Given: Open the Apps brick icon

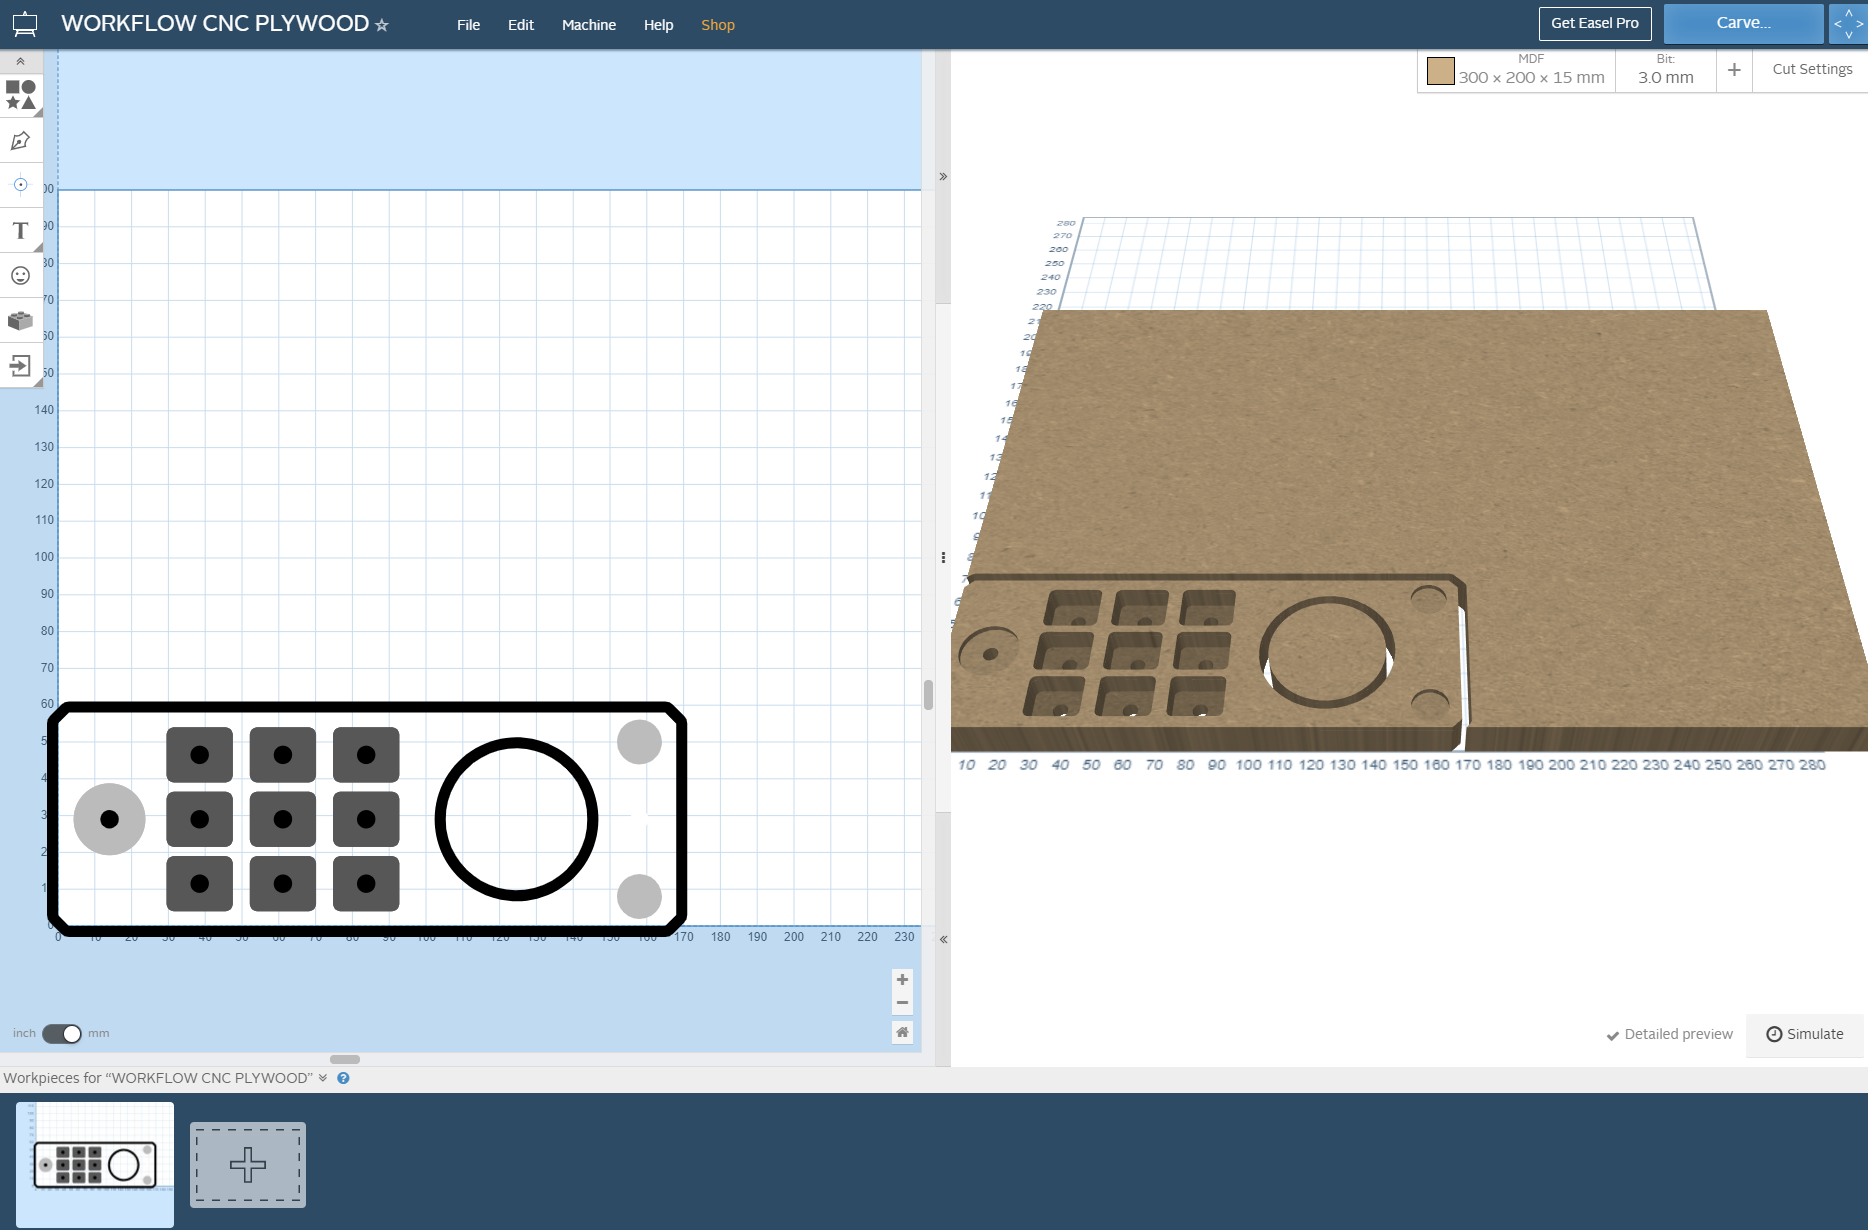Looking at the screenshot, I should [x=20, y=321].
